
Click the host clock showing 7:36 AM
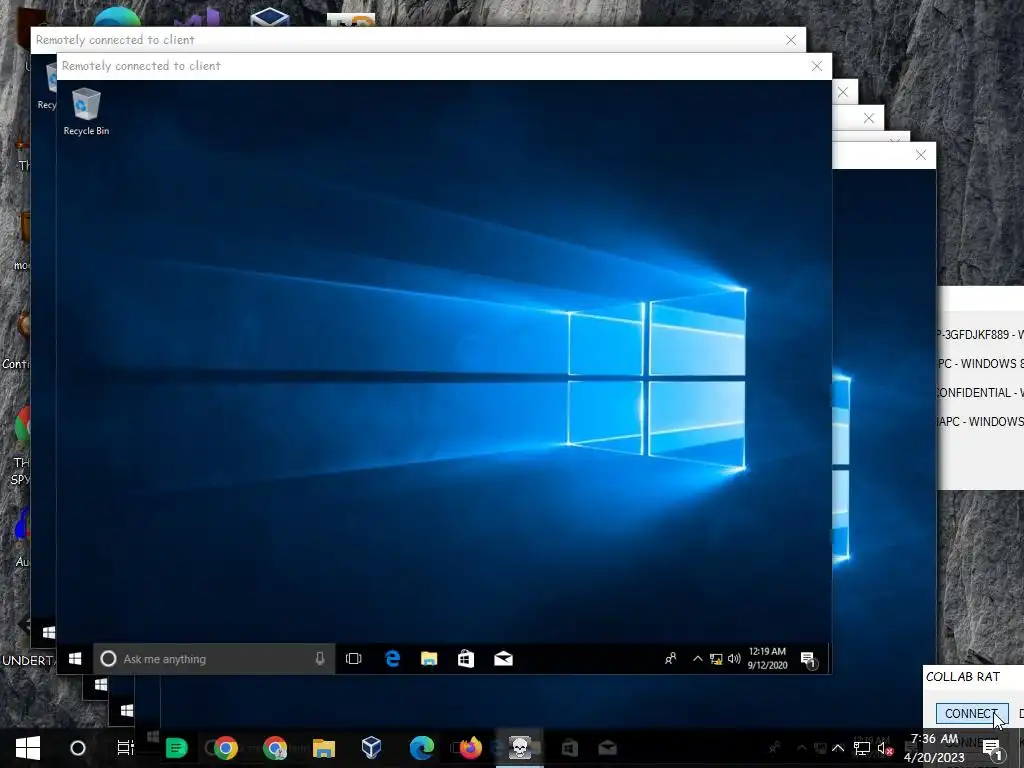(x=935, y=748)
